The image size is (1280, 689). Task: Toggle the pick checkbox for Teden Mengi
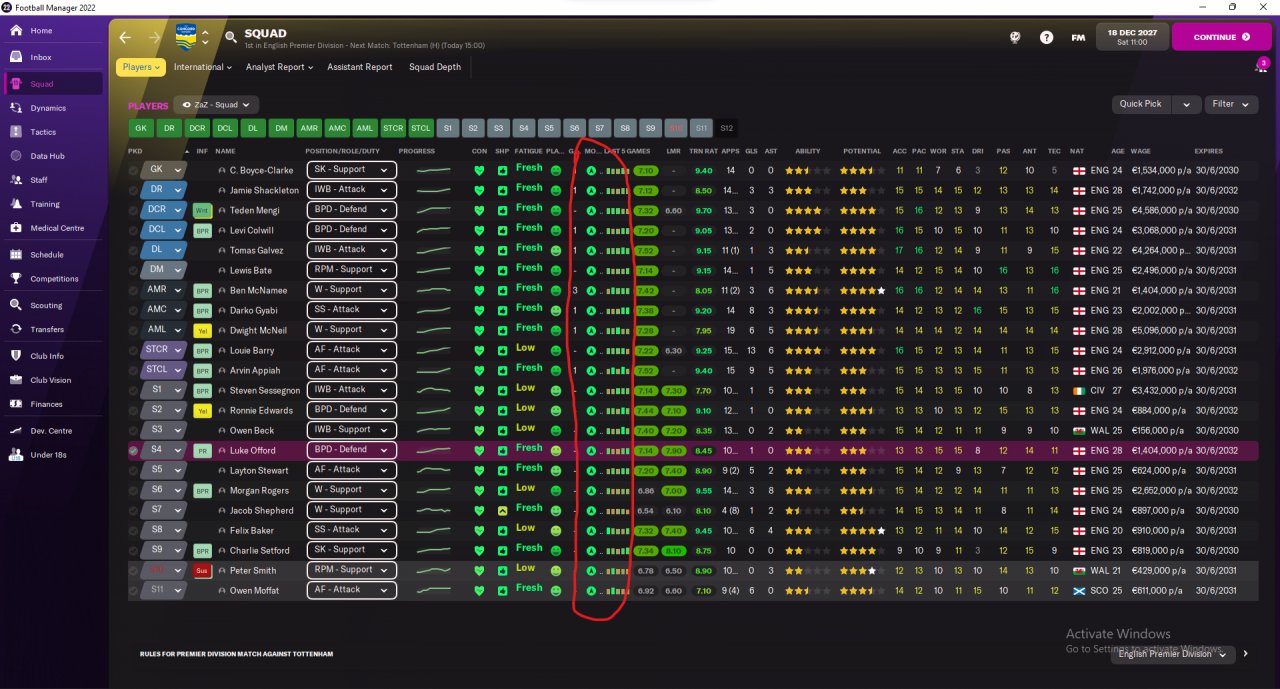point(134,210)
